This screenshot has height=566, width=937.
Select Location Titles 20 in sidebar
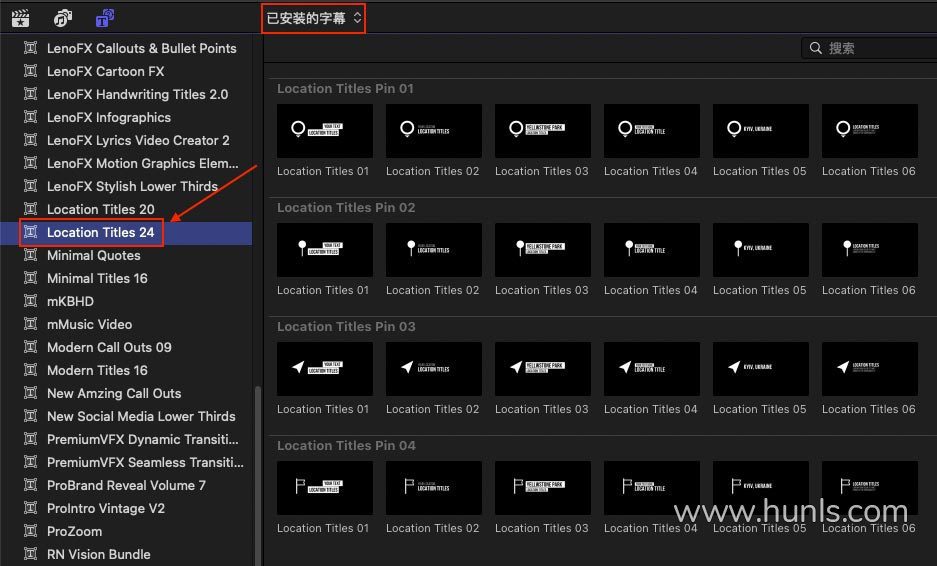[x=100, y=209]
